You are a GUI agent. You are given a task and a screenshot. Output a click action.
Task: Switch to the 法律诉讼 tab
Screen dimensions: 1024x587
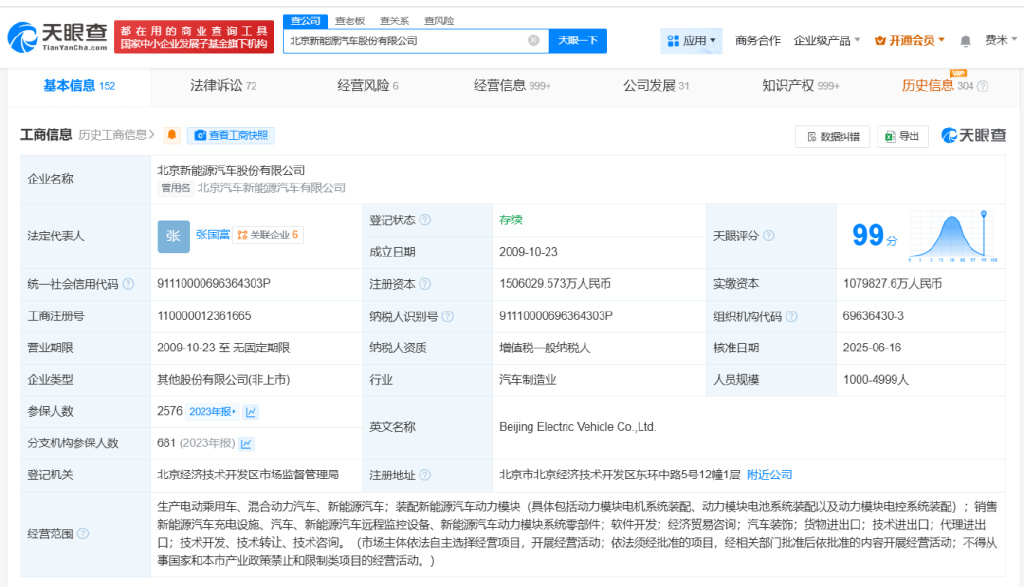pos(223,86)
